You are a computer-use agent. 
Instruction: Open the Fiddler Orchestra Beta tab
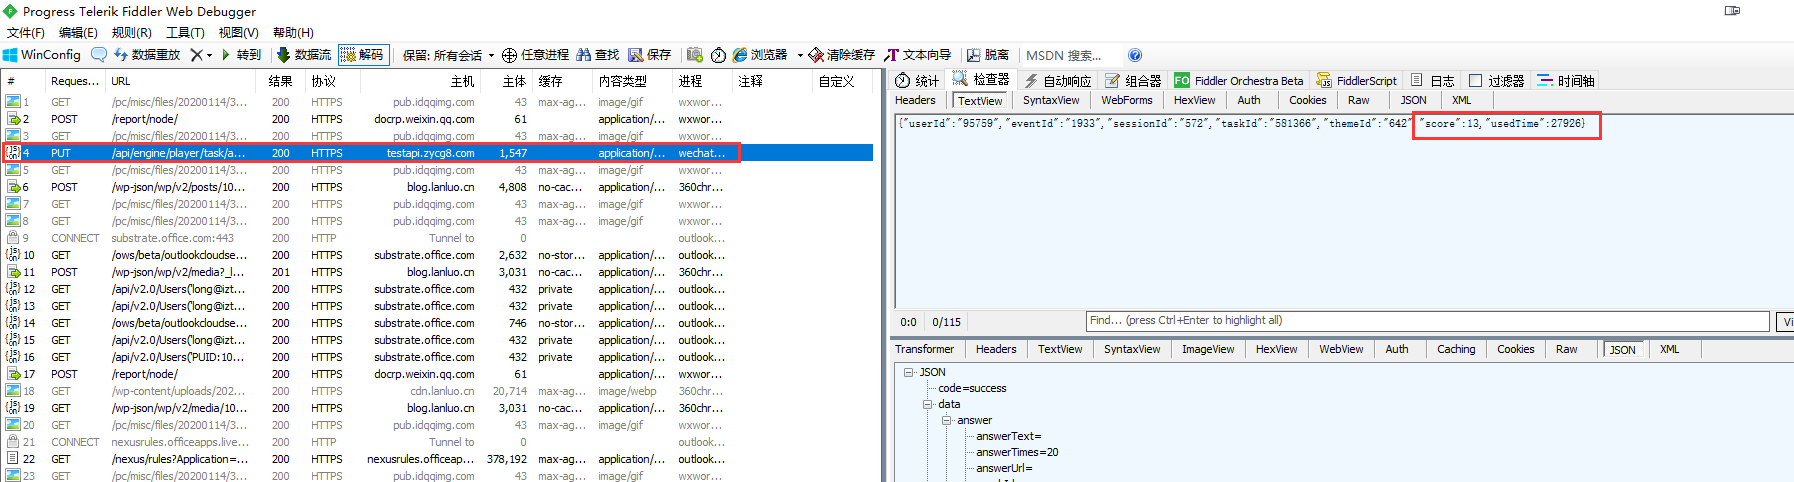1239,81
